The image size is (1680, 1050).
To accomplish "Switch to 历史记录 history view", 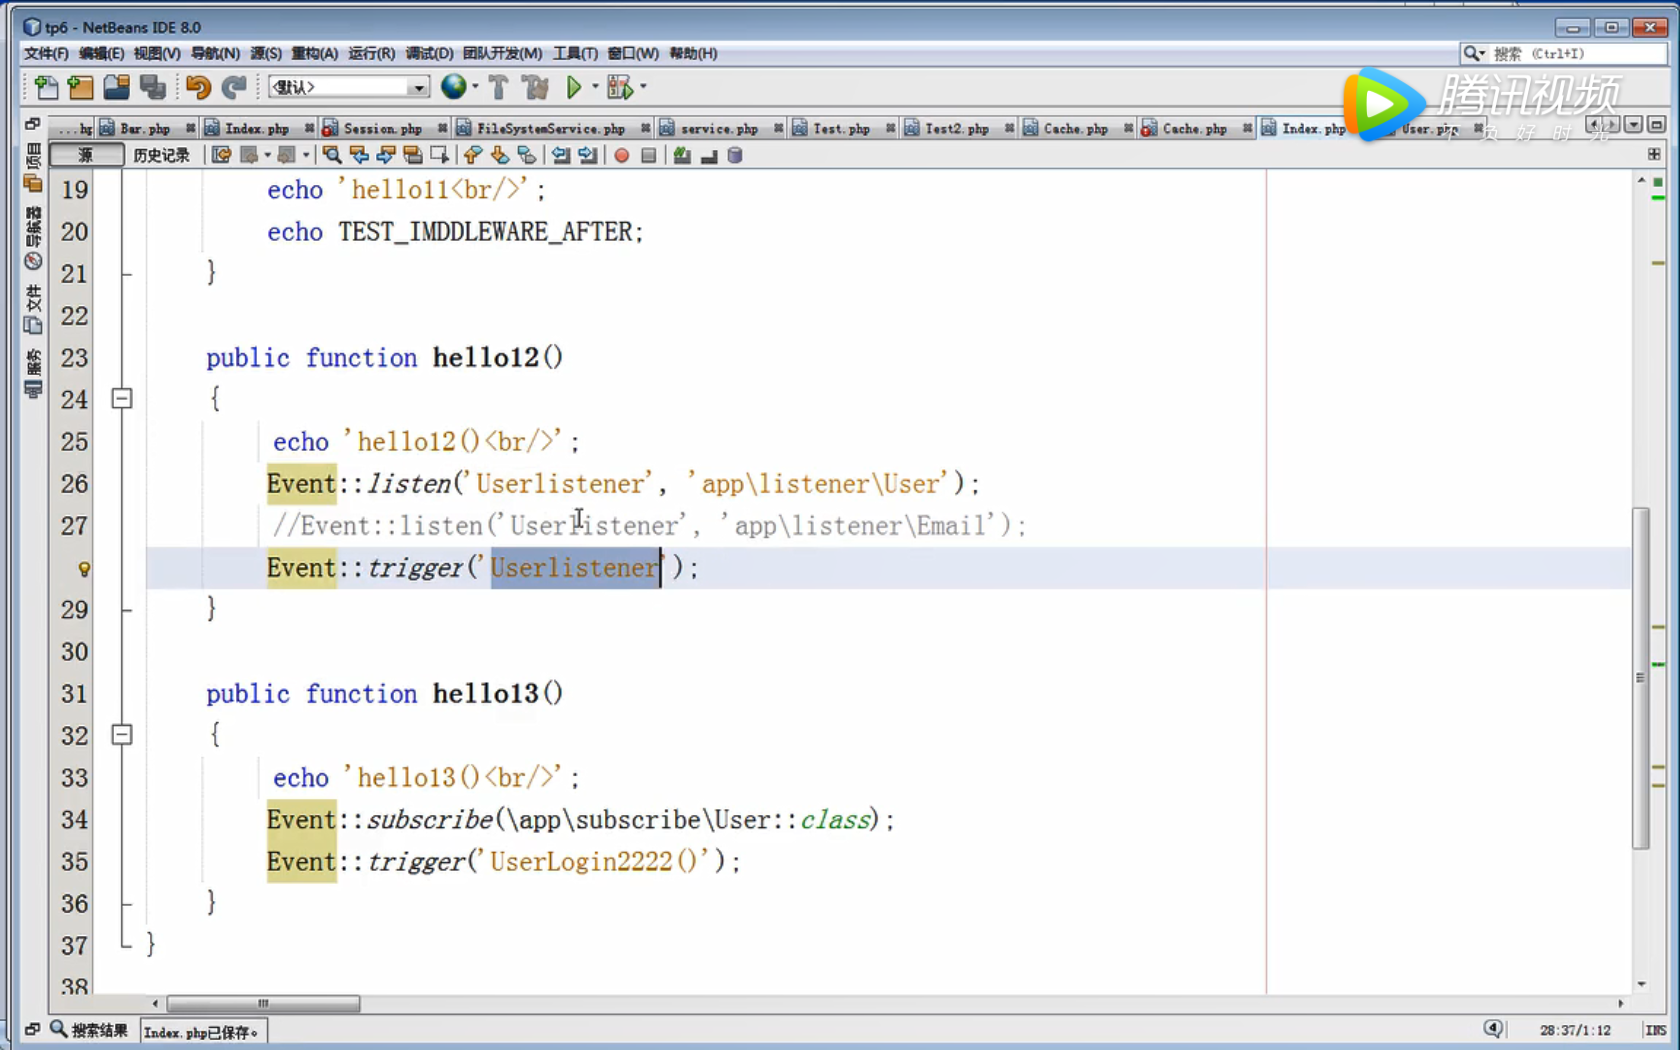I will tap(161, 155).
